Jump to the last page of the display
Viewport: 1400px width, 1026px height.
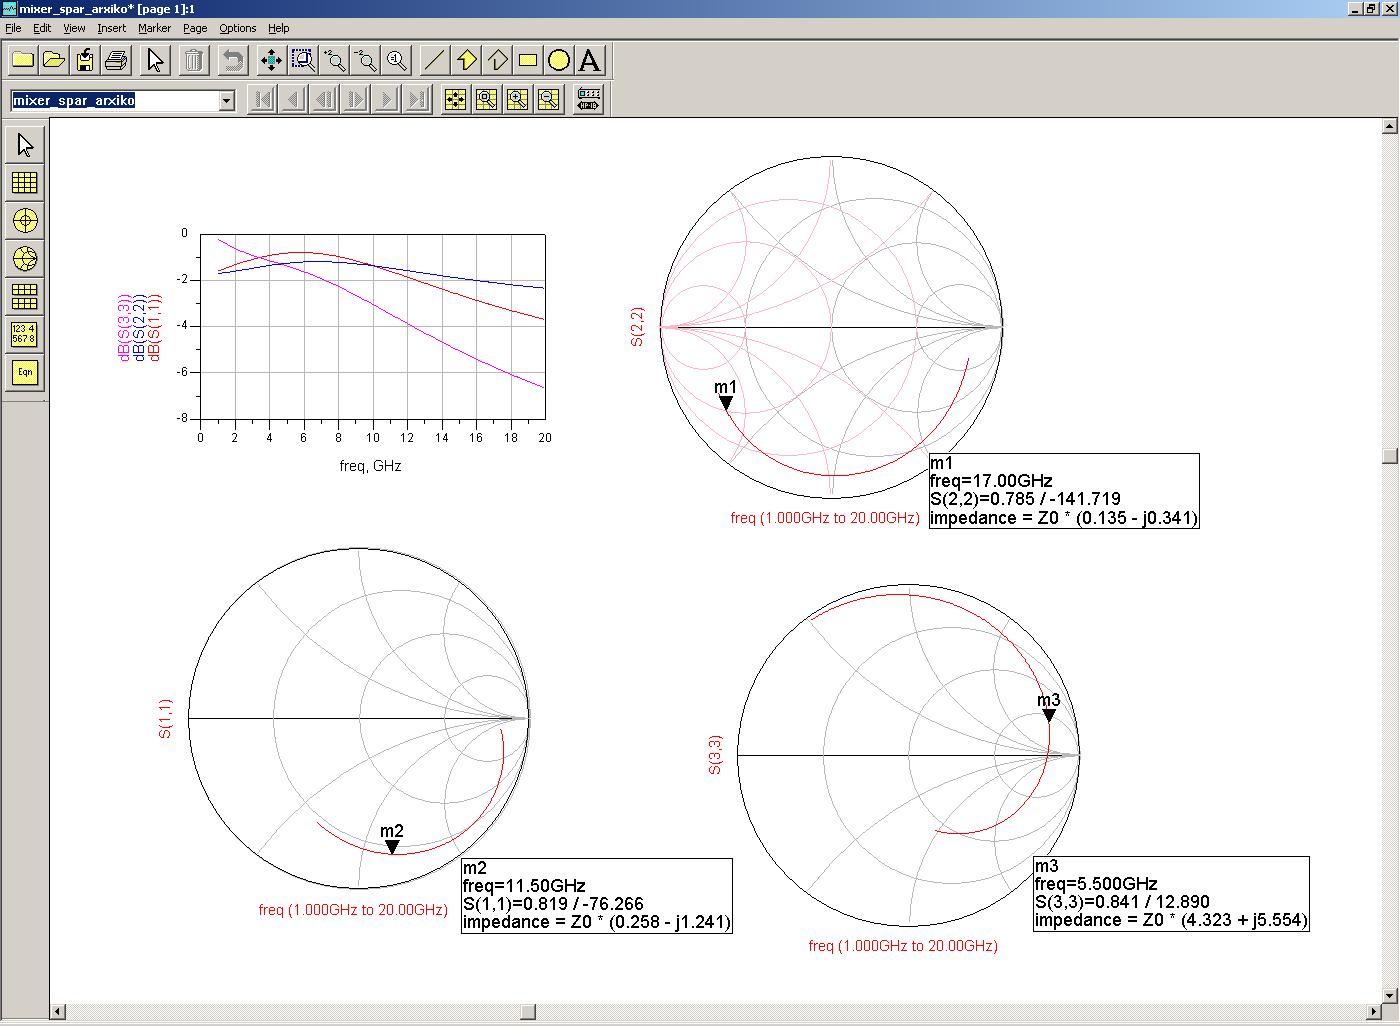pyautogui.click(x=417, y=99)
